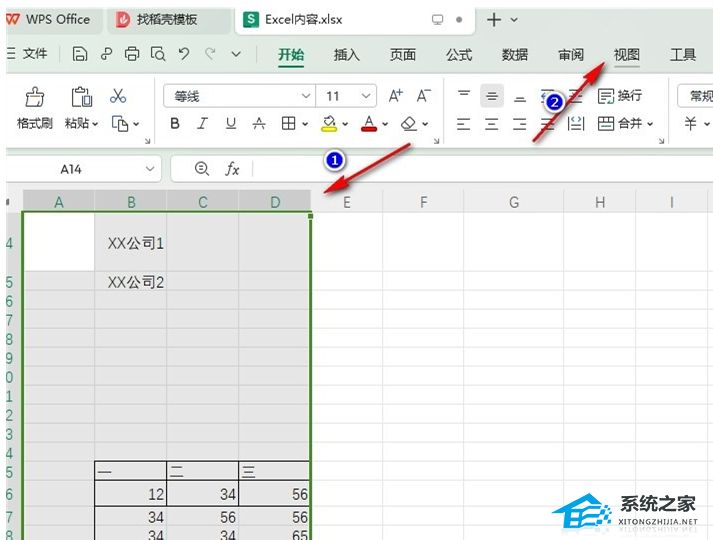
Task: Click the Paste clipboard icon
Action: tap(82, 96)
